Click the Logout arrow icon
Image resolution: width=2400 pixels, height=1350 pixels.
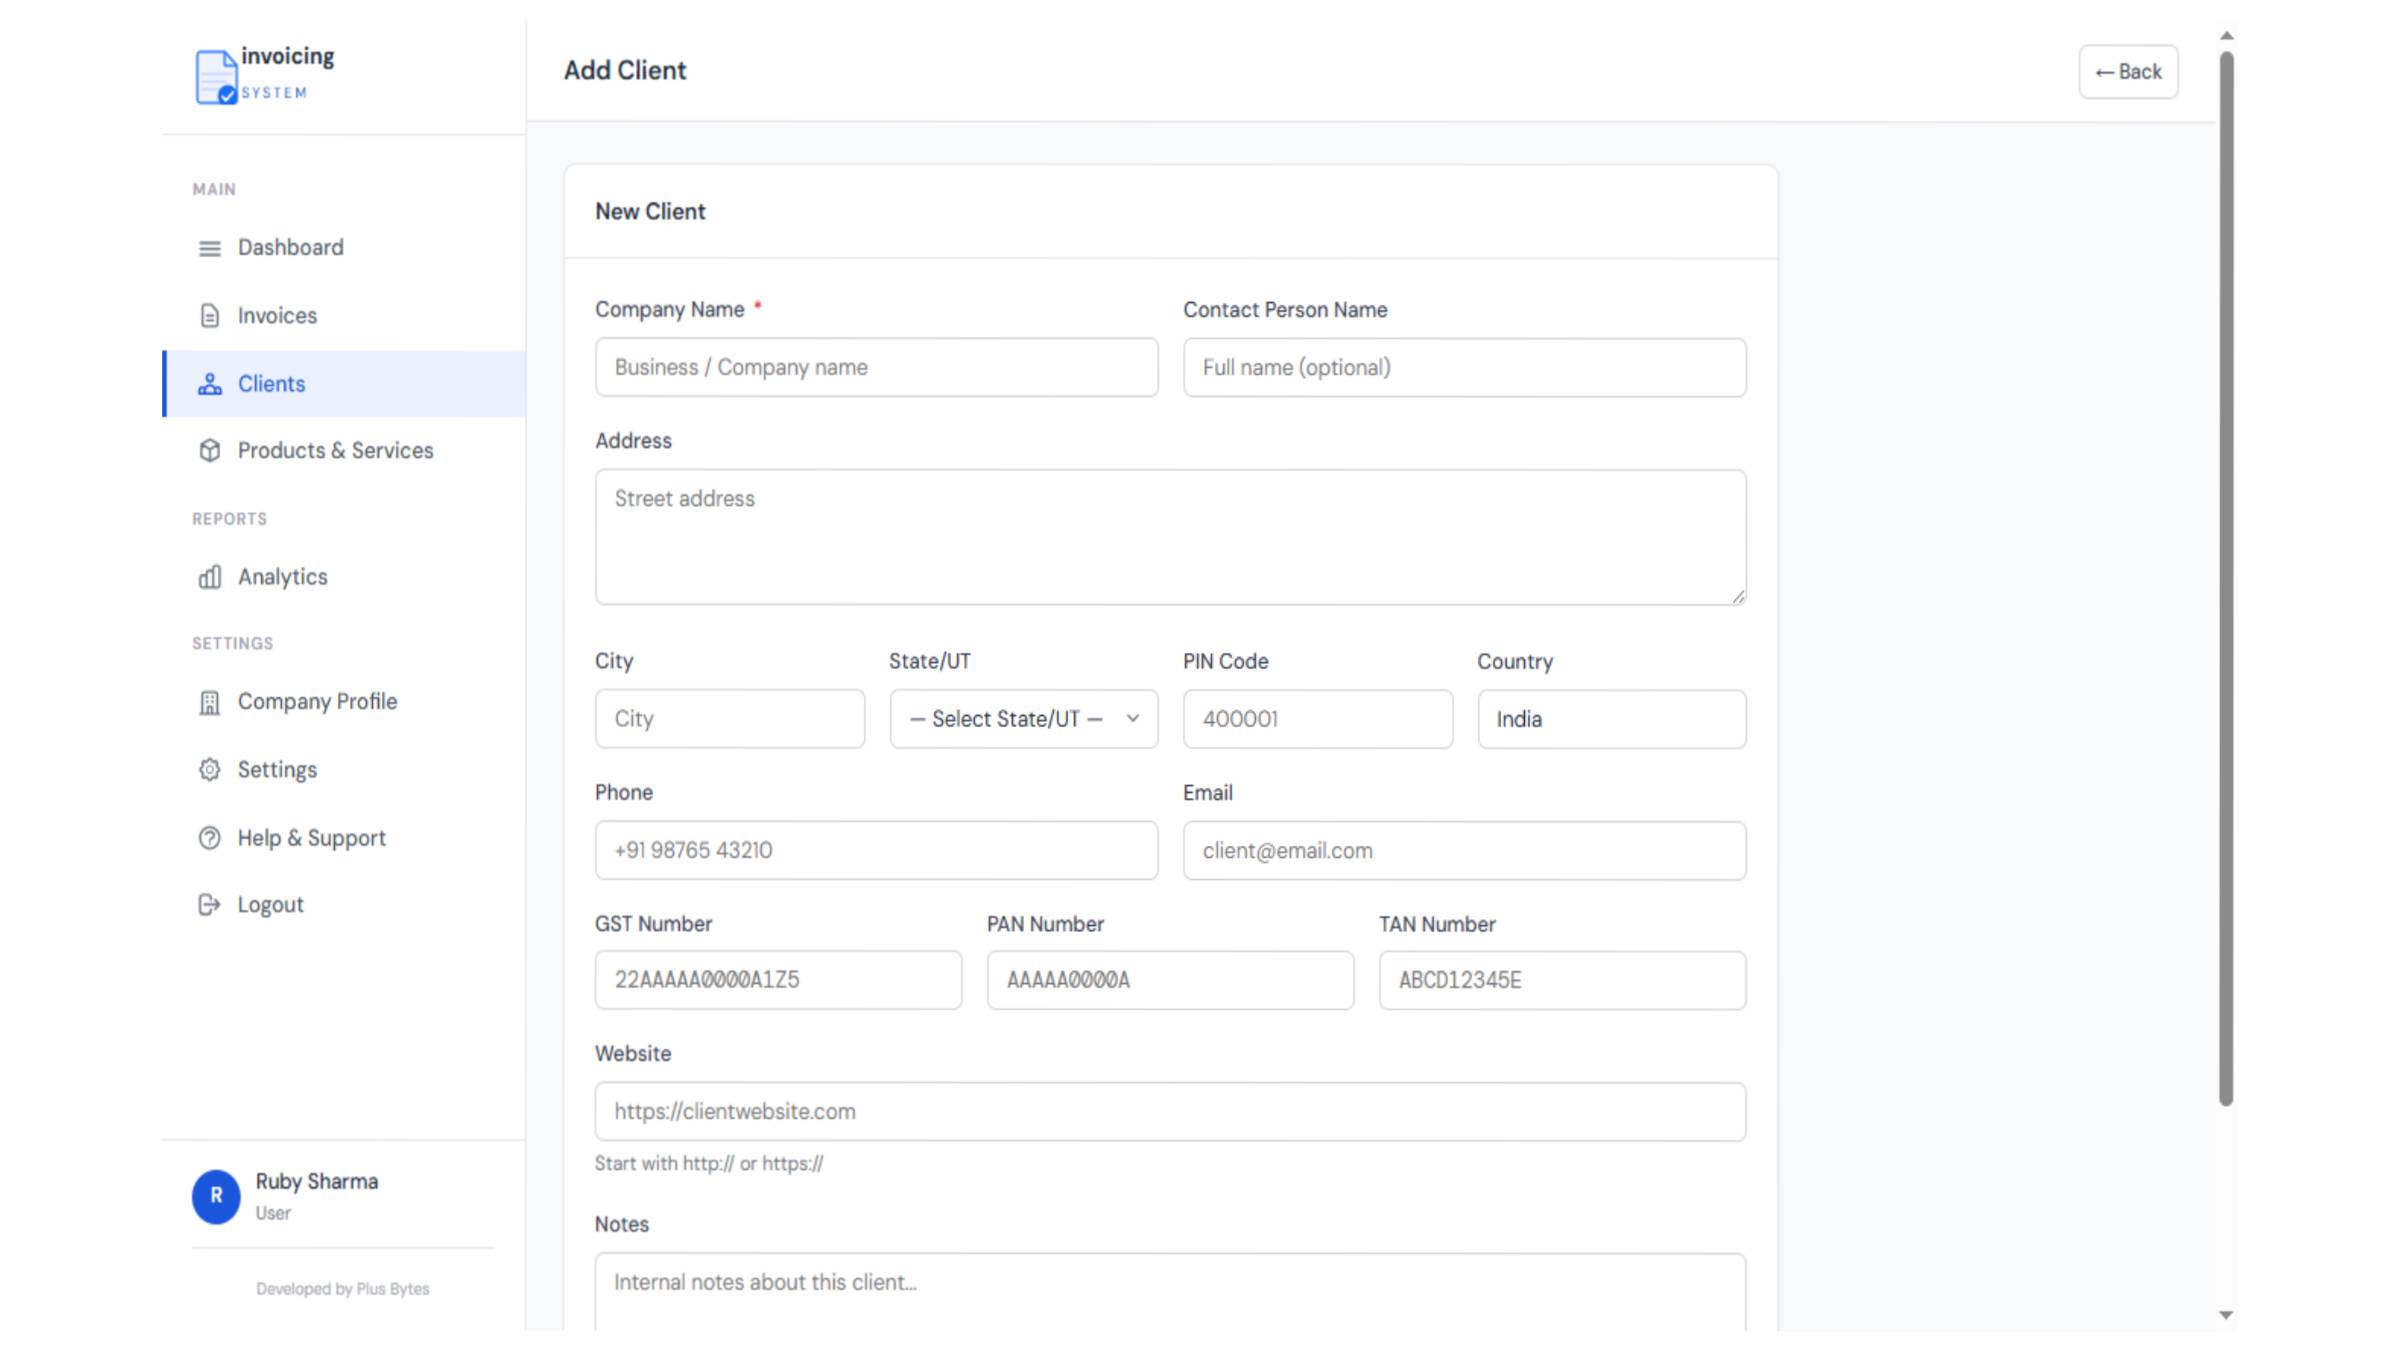[x=209, y=905]
